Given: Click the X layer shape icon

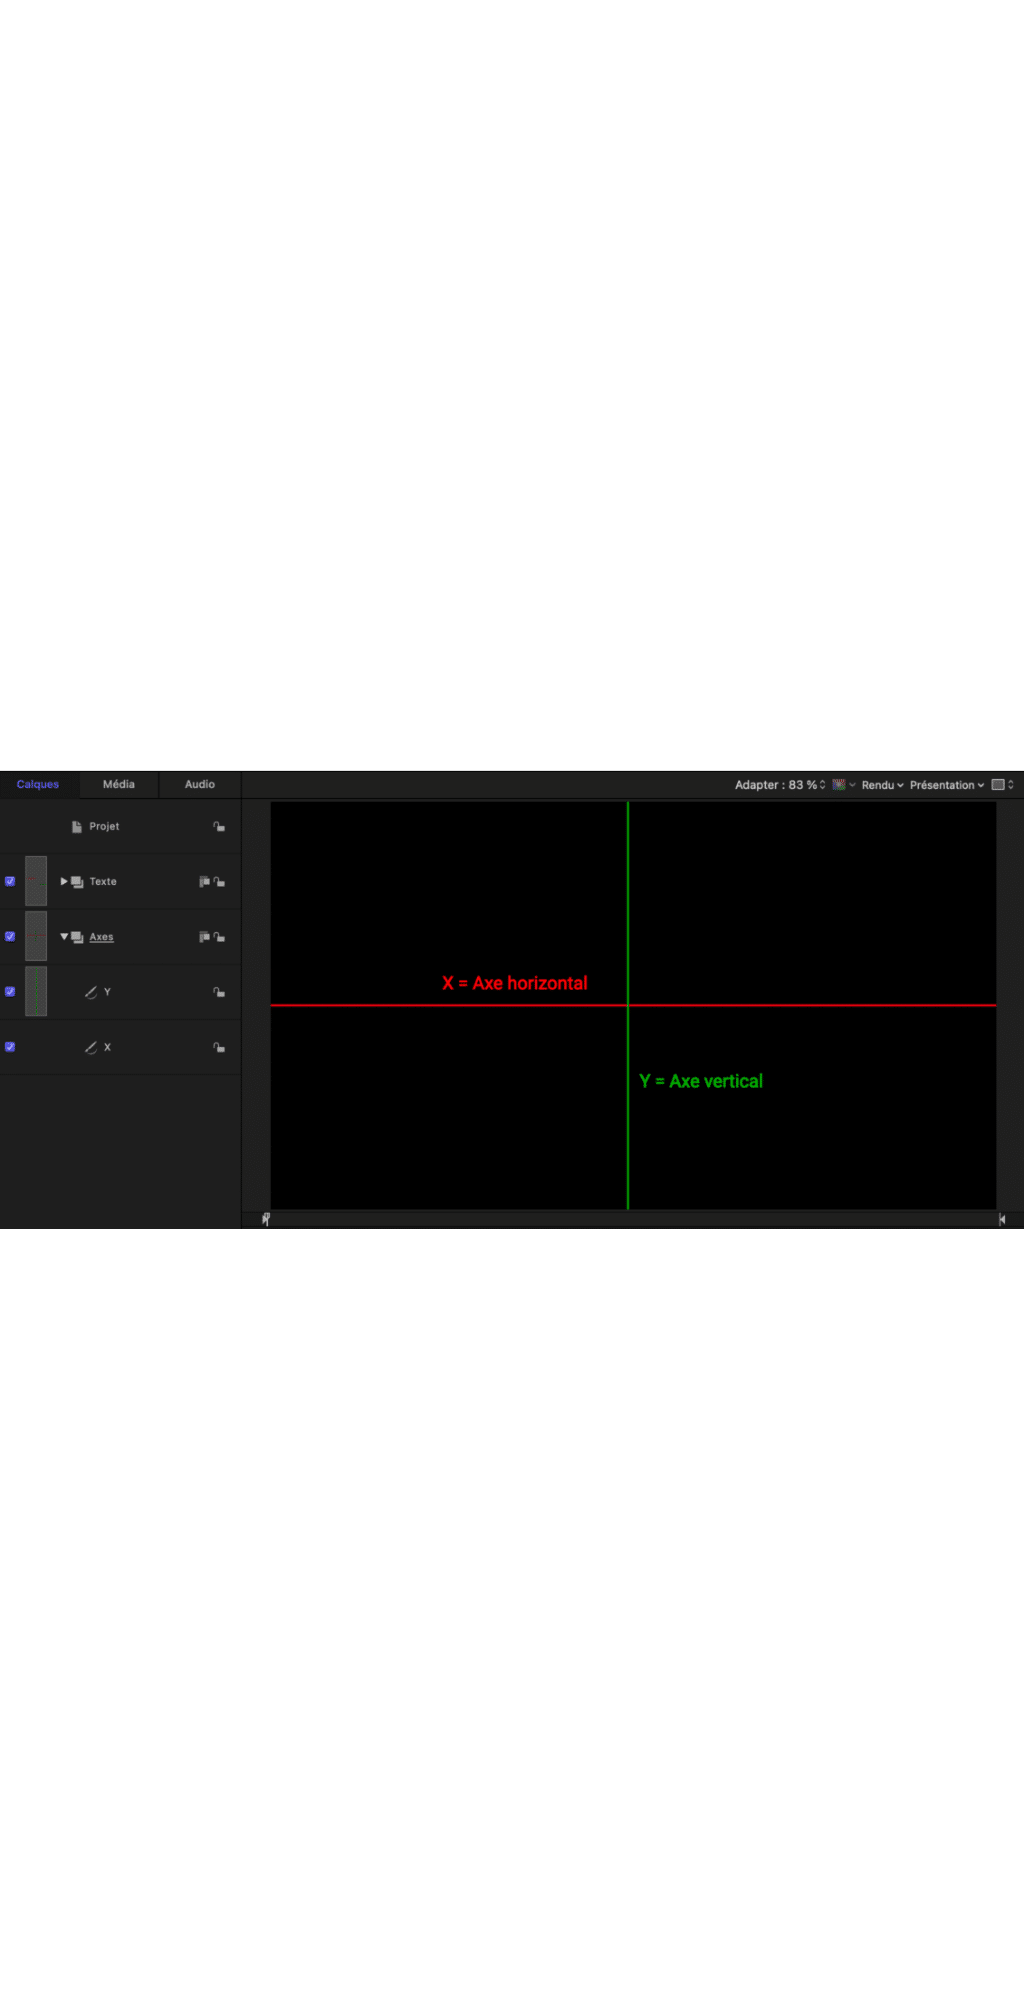Looking at the screenshot, I should click(x=91, y=1047).
